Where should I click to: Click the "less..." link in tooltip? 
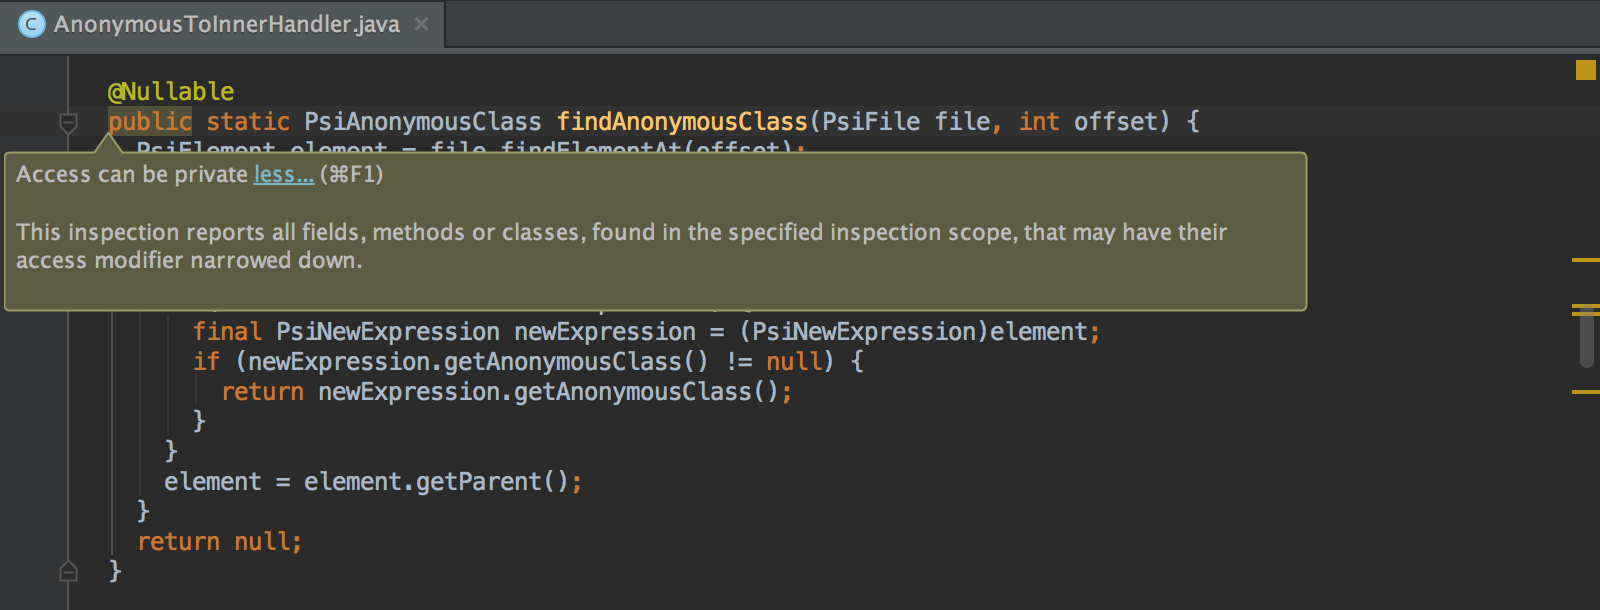(x=284, y=174)
